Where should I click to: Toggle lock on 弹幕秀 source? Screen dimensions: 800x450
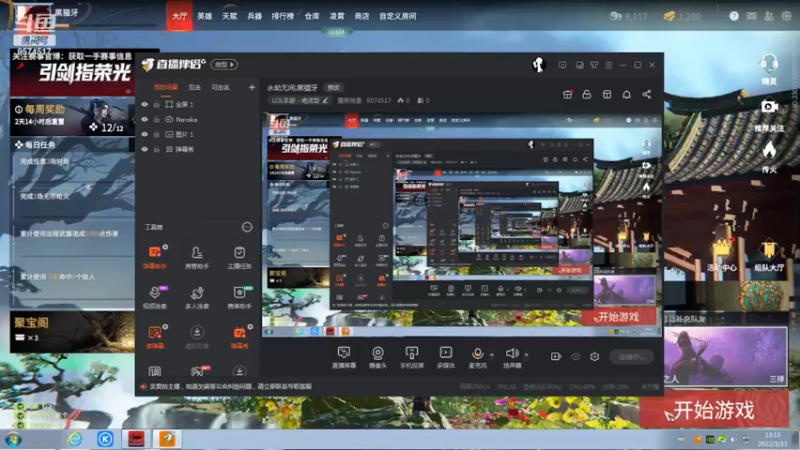pos(157,149)
